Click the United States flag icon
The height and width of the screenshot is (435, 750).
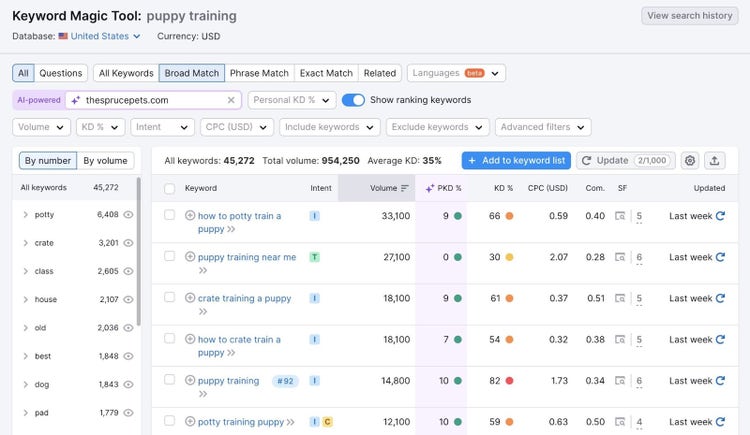pyautogui.click(x=63, y=36)
